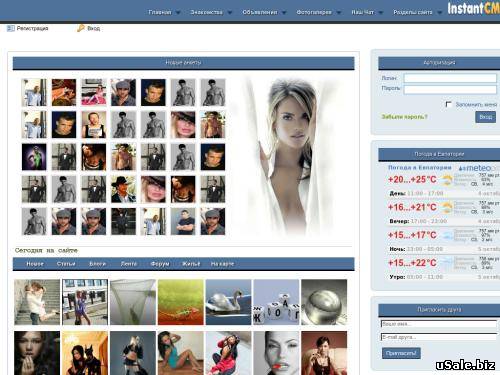Toggle the Запомнить меня checkbox

[449, 105]
